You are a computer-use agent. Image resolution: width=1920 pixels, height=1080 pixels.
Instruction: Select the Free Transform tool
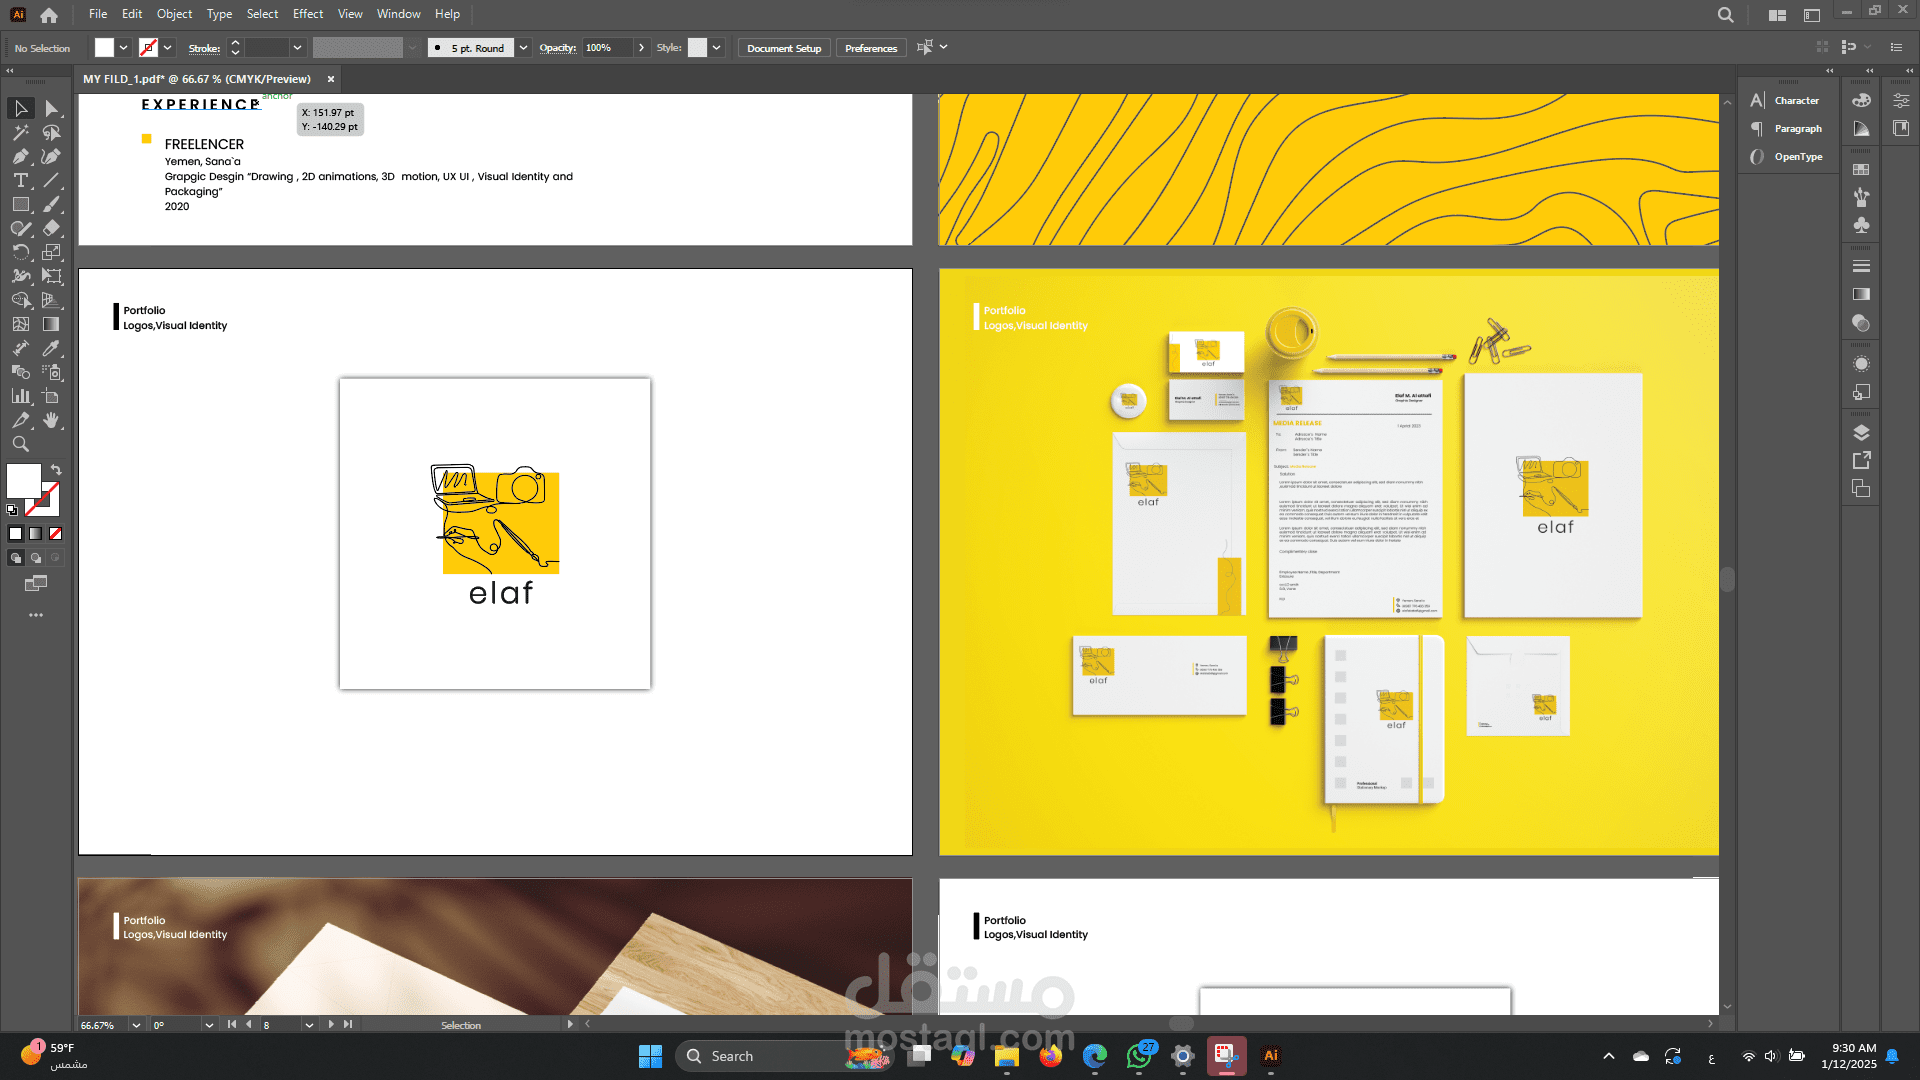tap(52, 276)
